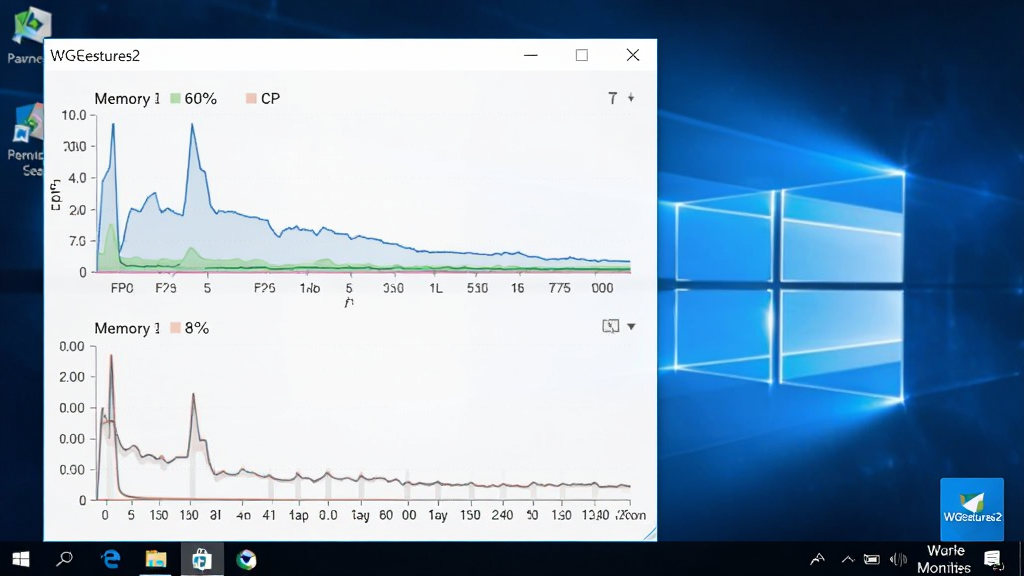The width and height of the screenshot is (1024, 576).
Task: Click the lower chart Memory label
Action: click(127, 328)
